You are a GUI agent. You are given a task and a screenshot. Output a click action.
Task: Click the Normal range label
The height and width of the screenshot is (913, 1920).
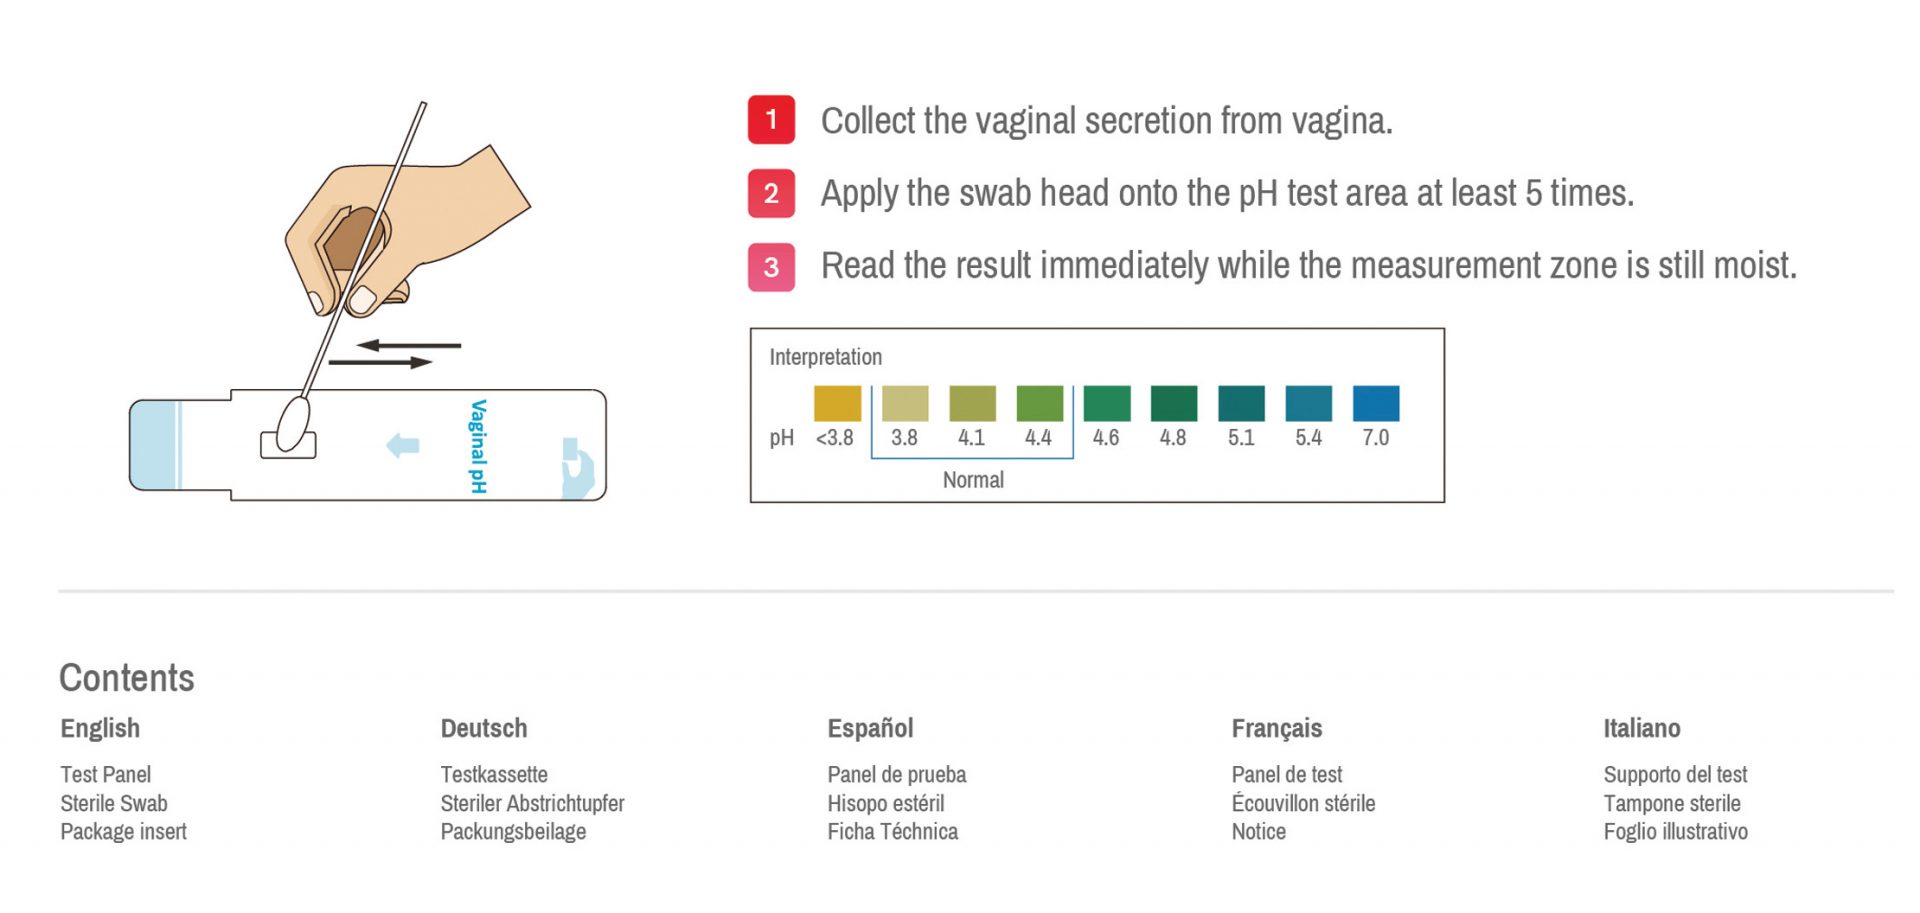pos(973,480)
